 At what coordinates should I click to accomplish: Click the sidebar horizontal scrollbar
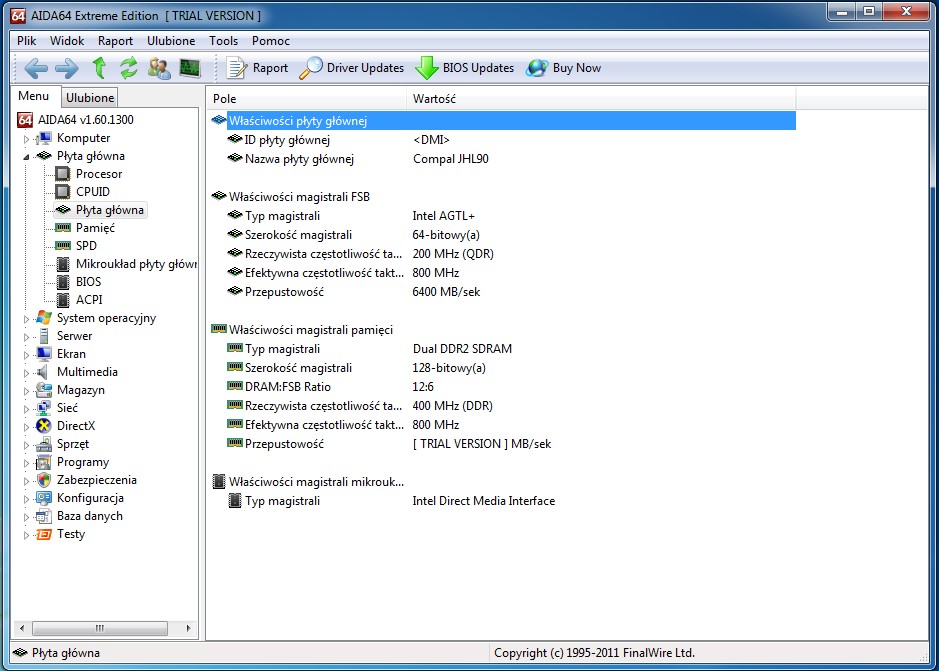[x=100, y=629]
